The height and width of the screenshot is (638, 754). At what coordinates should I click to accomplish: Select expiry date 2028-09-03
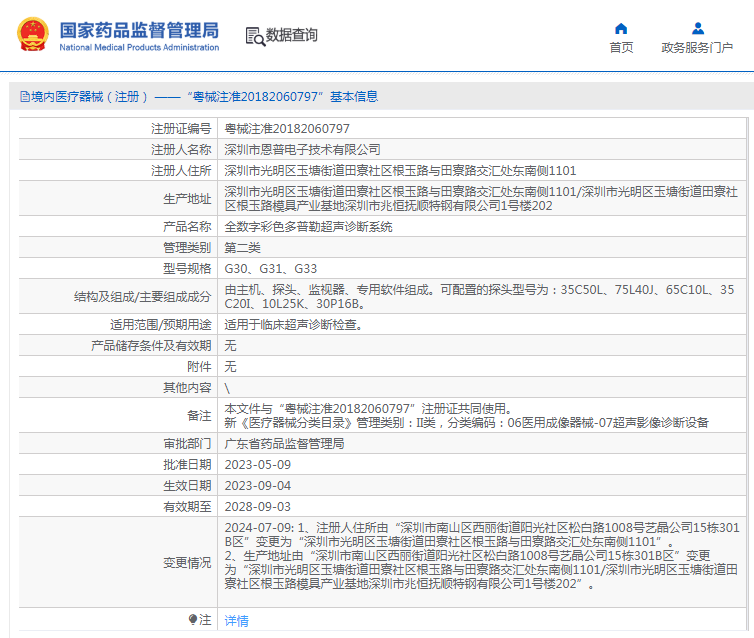coord(258,507)
